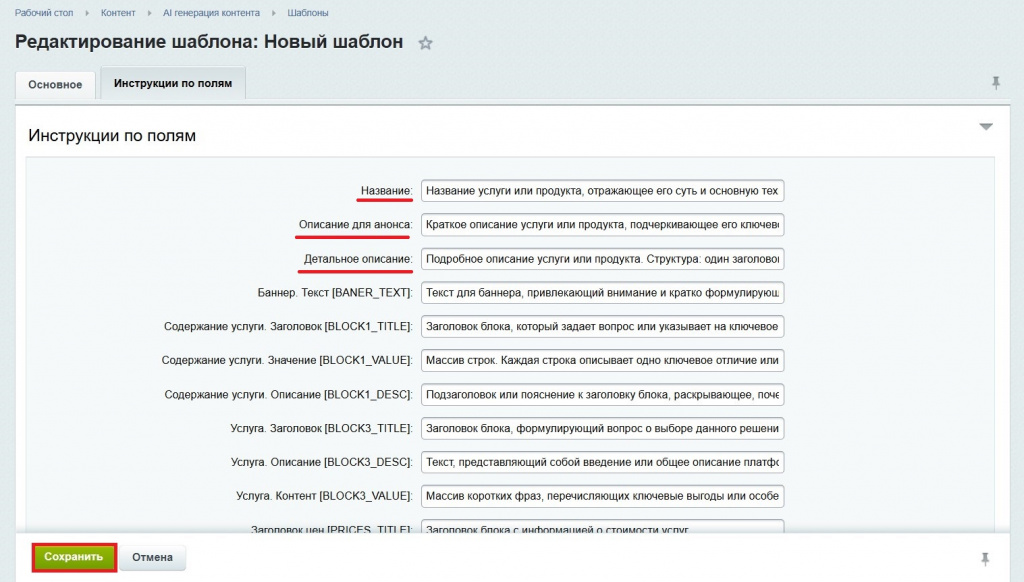This screenshot has height=582, width=1024.
Task: Focus the Название input field
Action: click(x=602, y=191)
